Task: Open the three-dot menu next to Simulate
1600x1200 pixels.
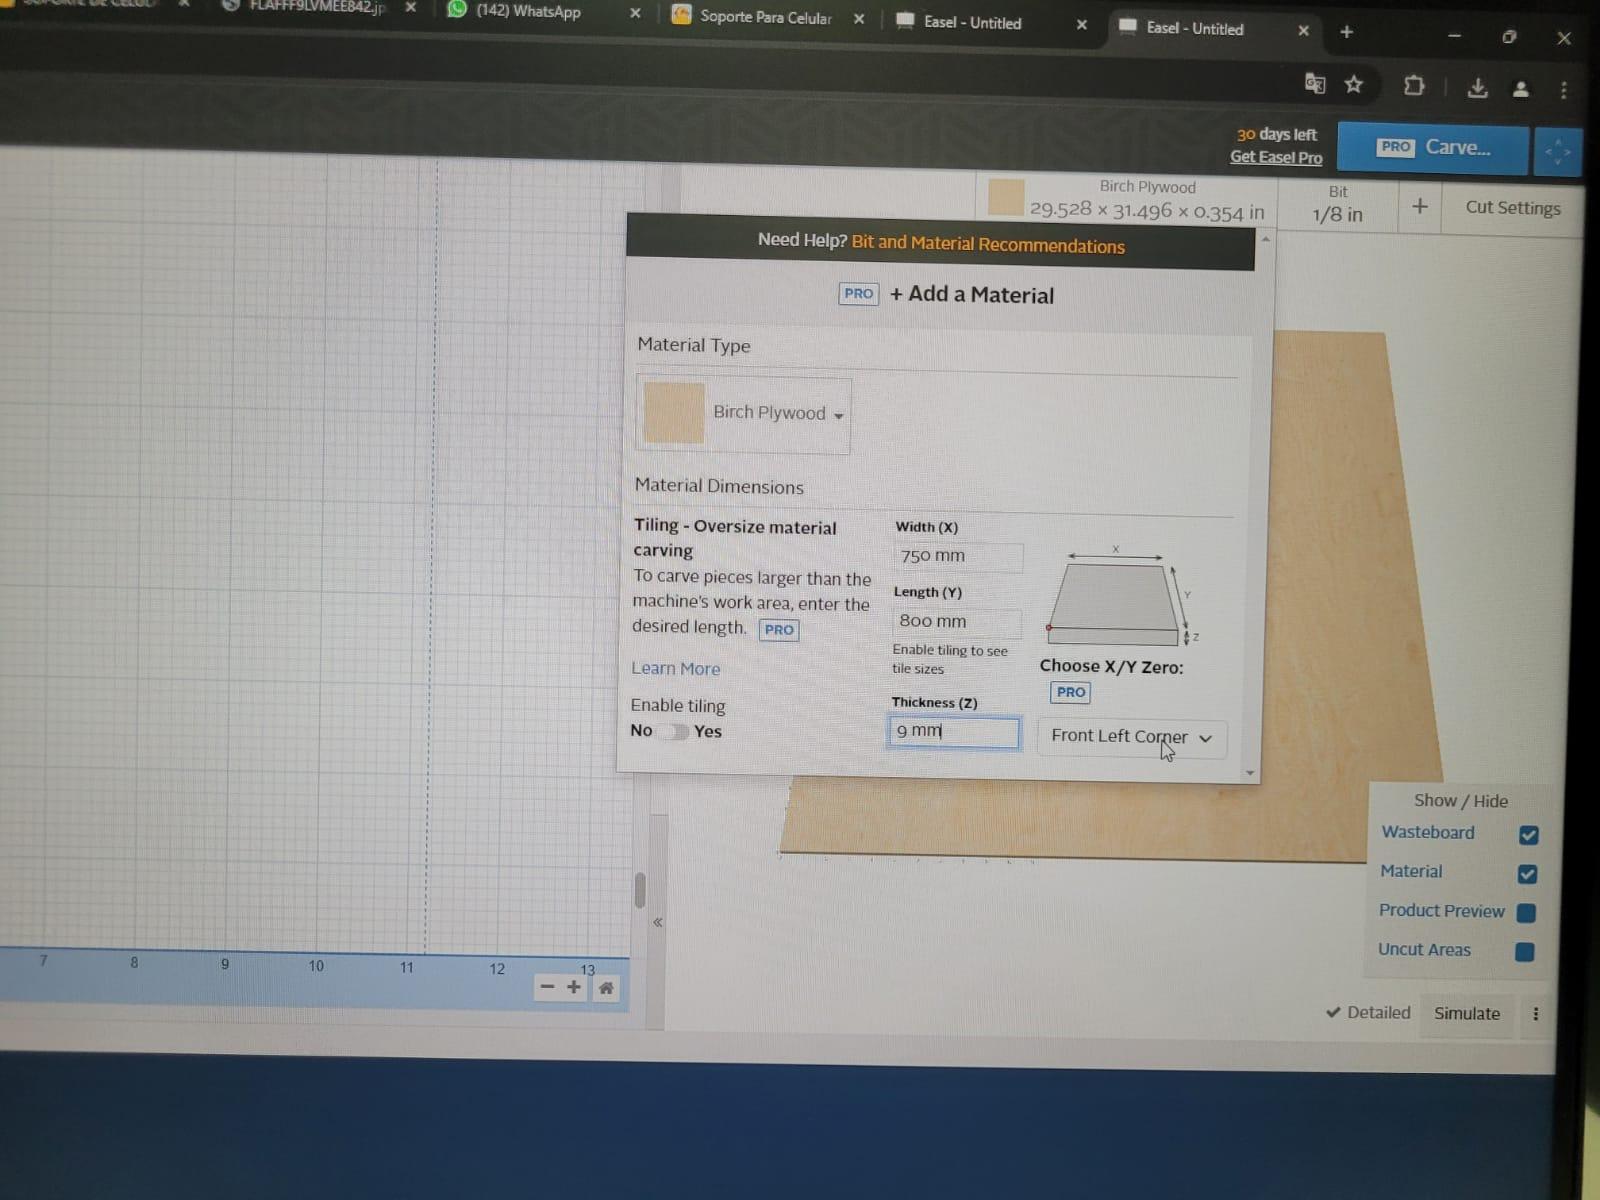Action: [1535, 1014]
